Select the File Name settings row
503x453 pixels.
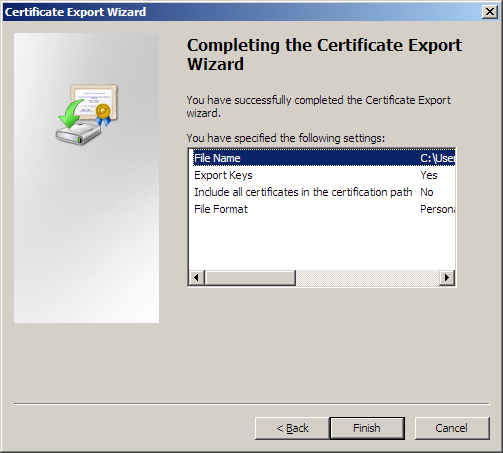[x=324, y=158]
